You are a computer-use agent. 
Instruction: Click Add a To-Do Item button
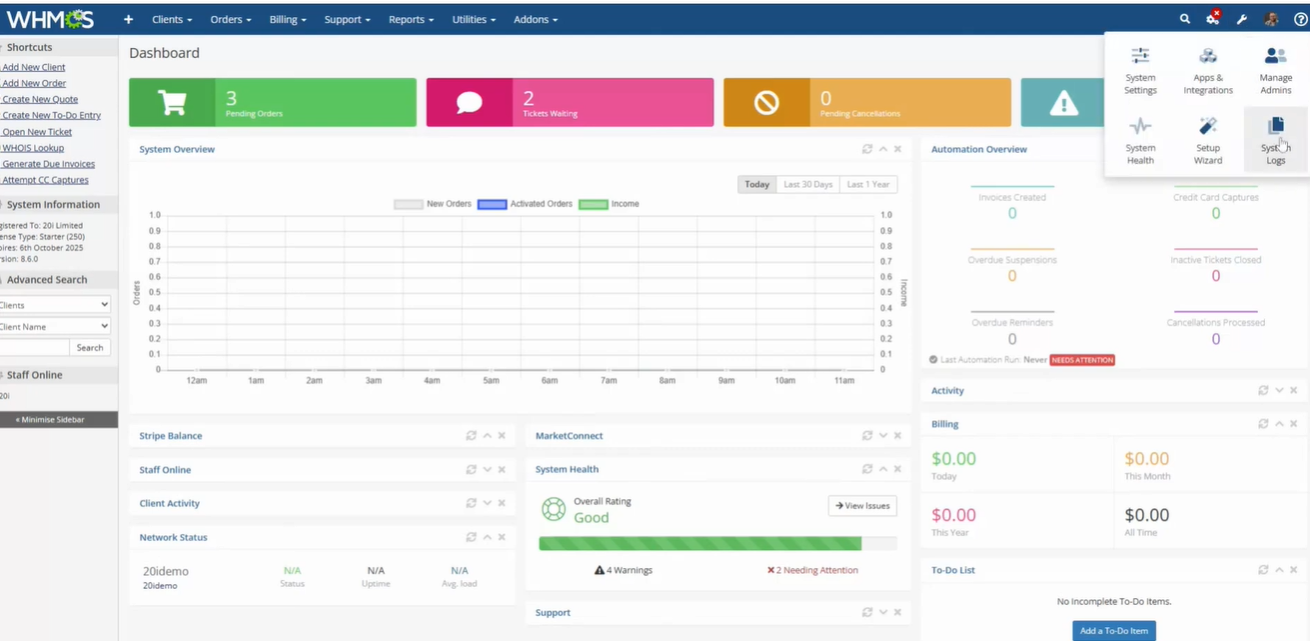(1114, 631)
